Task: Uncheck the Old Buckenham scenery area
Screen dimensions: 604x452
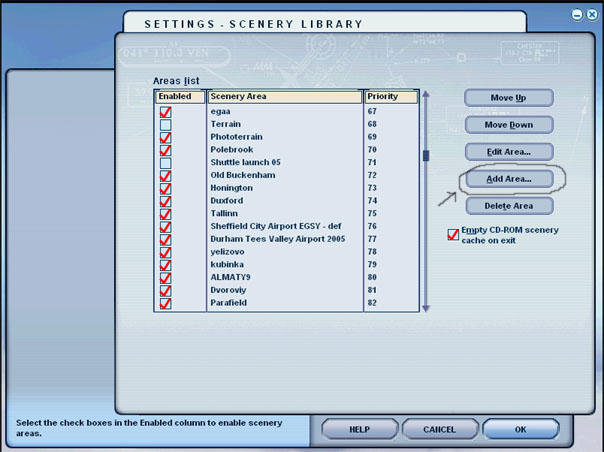Action: [166, 176]
